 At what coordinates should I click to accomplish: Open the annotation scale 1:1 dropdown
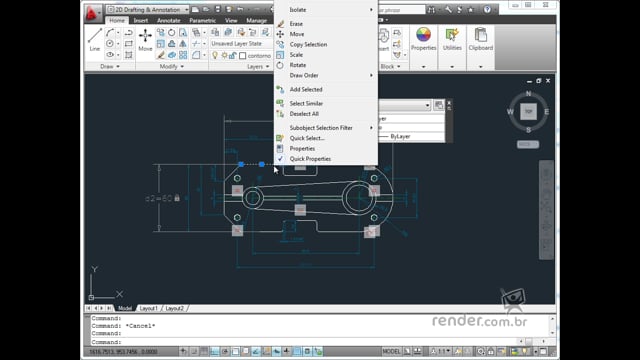[x=441, y=351]
